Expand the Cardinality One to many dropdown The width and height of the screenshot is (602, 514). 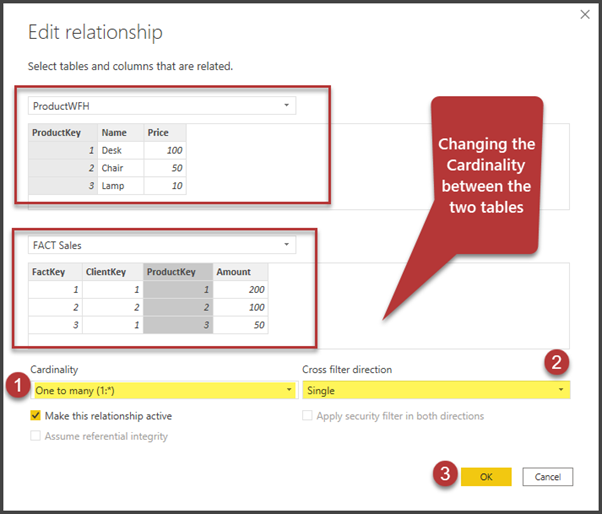point(164,390)
